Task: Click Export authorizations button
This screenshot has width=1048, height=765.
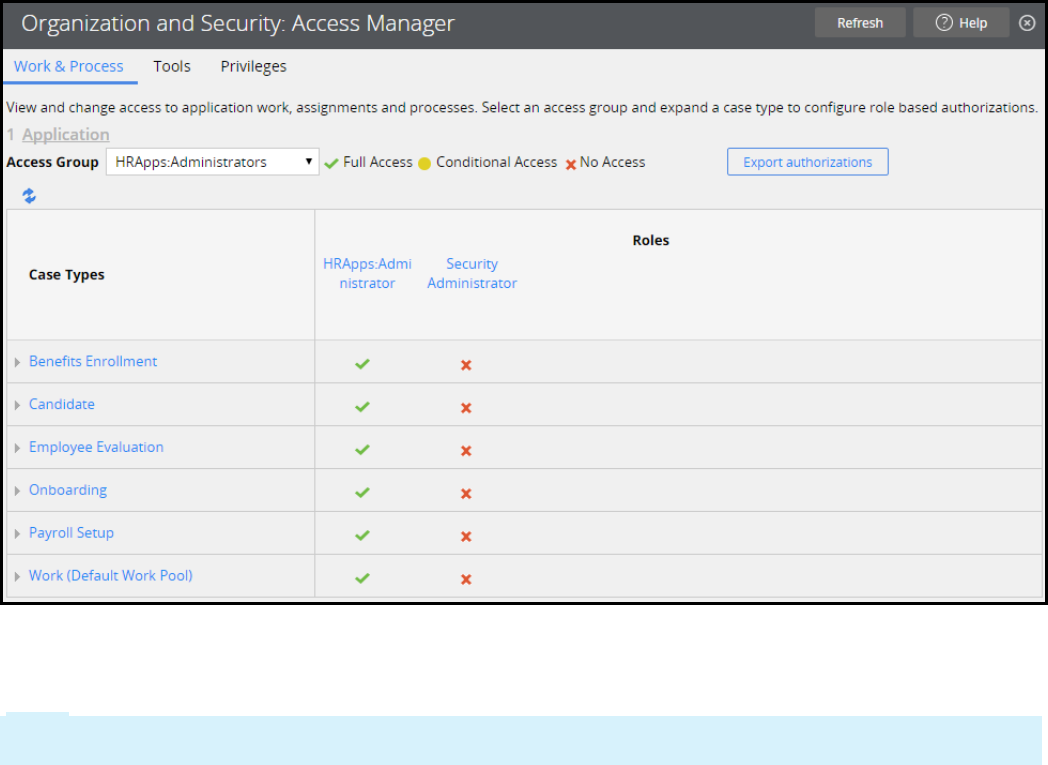Action: click(x=807, y=162)
